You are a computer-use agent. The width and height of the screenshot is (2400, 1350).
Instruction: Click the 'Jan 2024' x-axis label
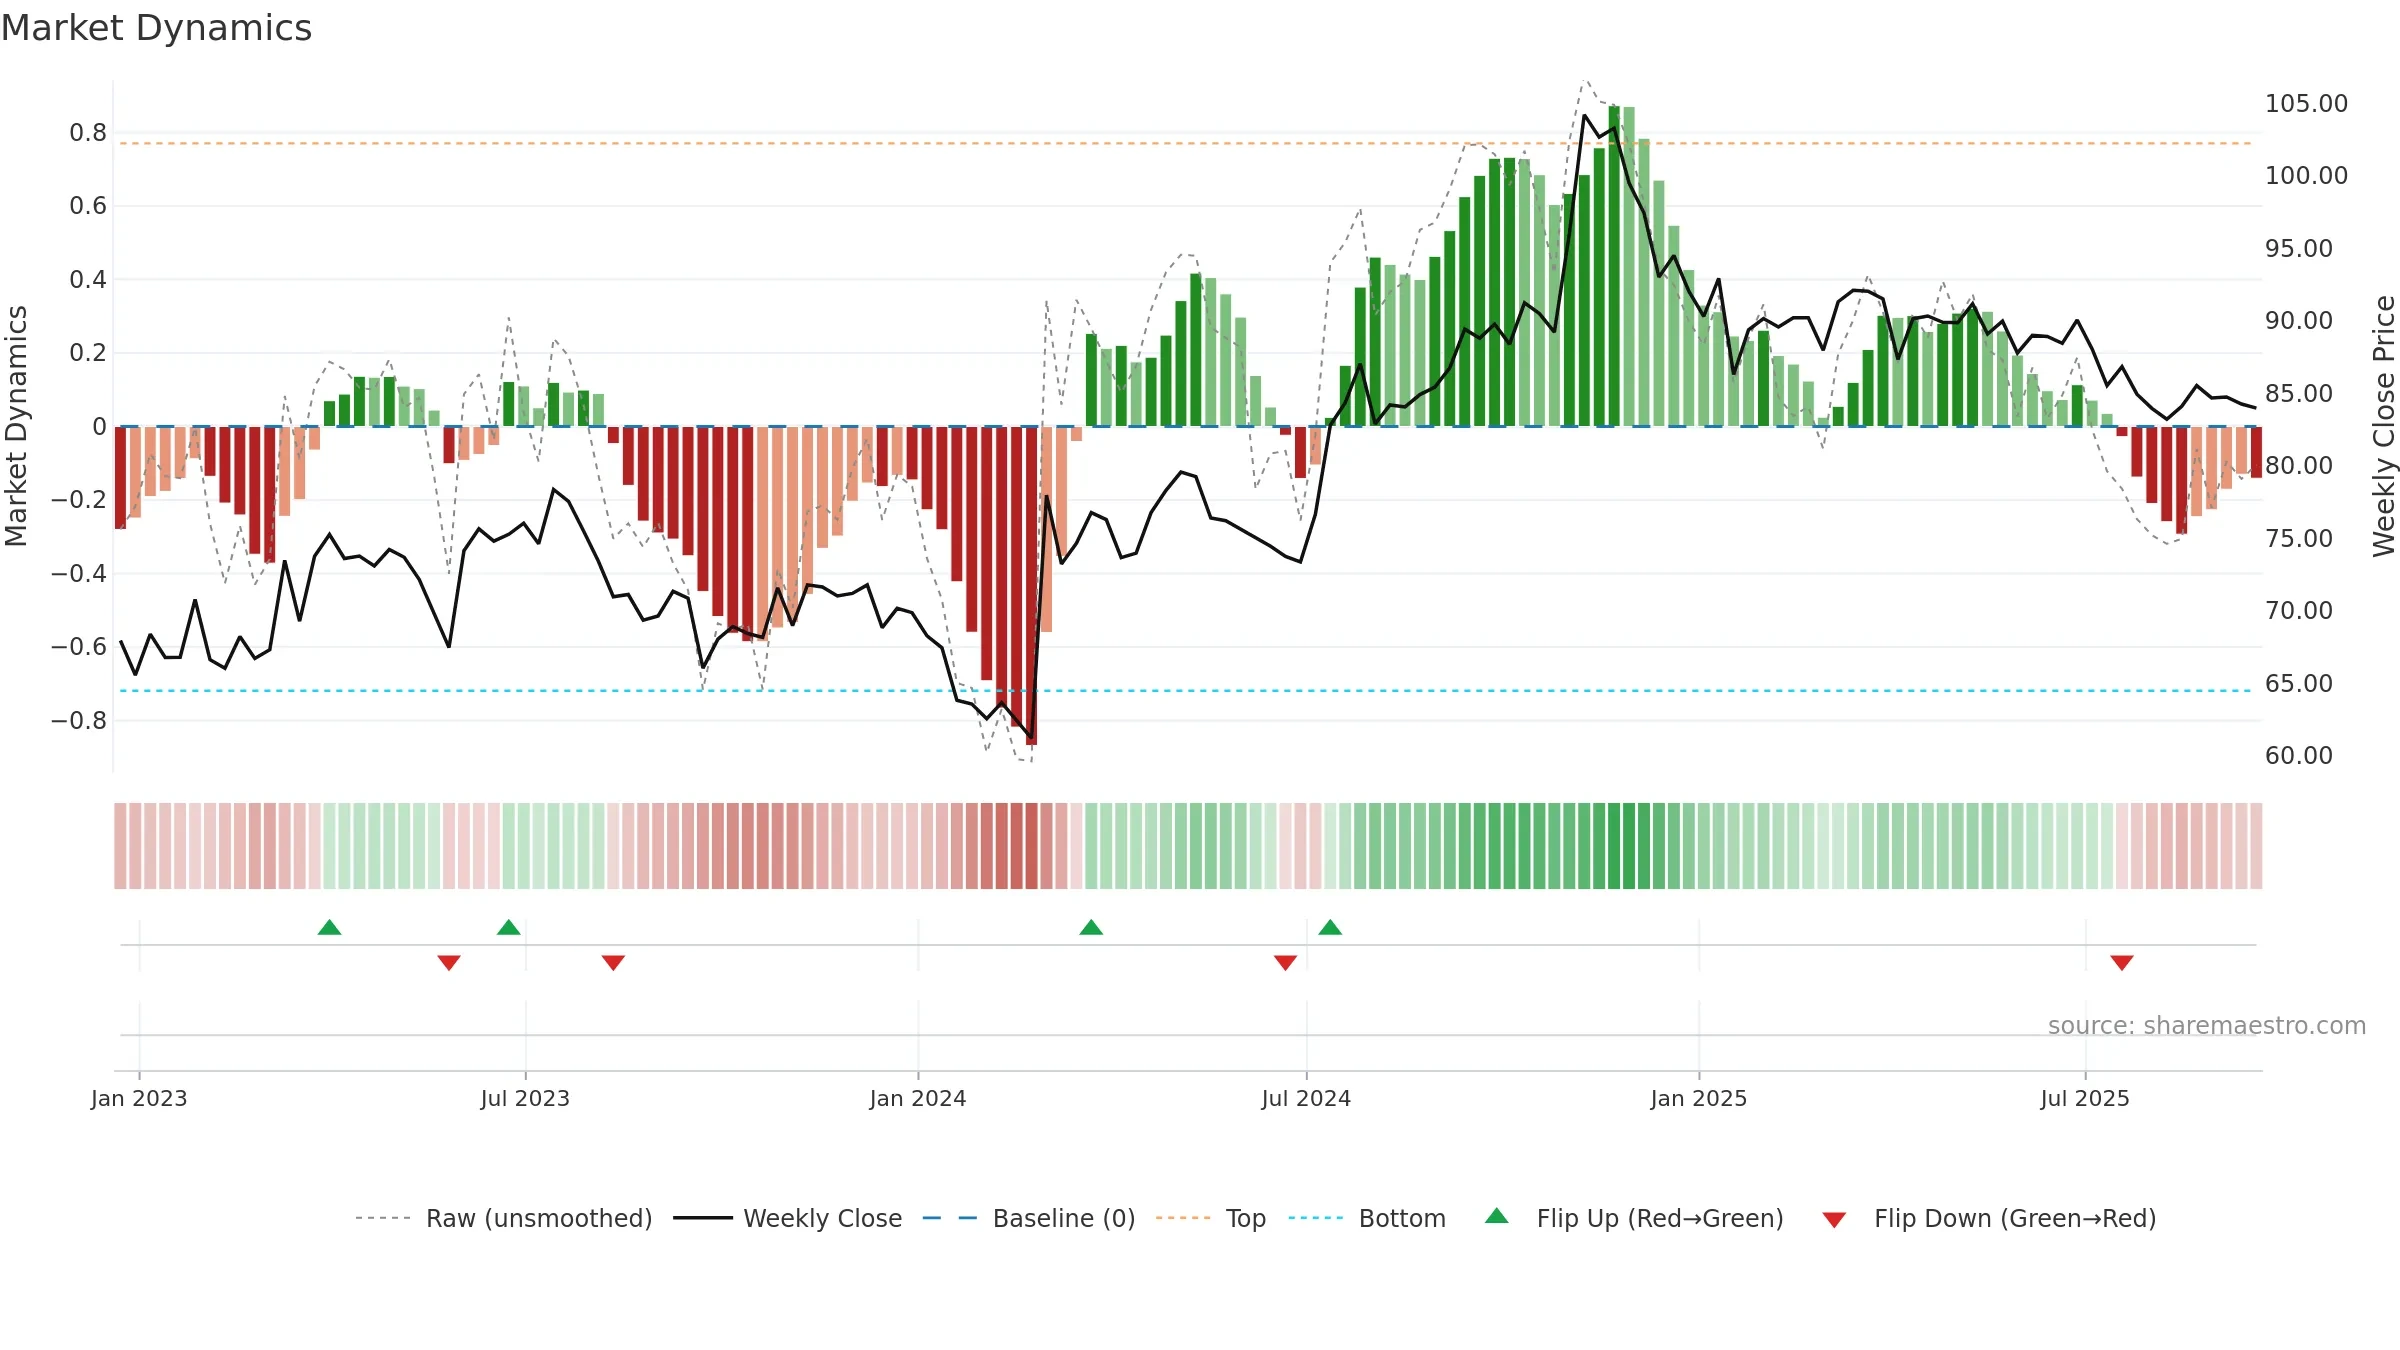point(918,1098)
